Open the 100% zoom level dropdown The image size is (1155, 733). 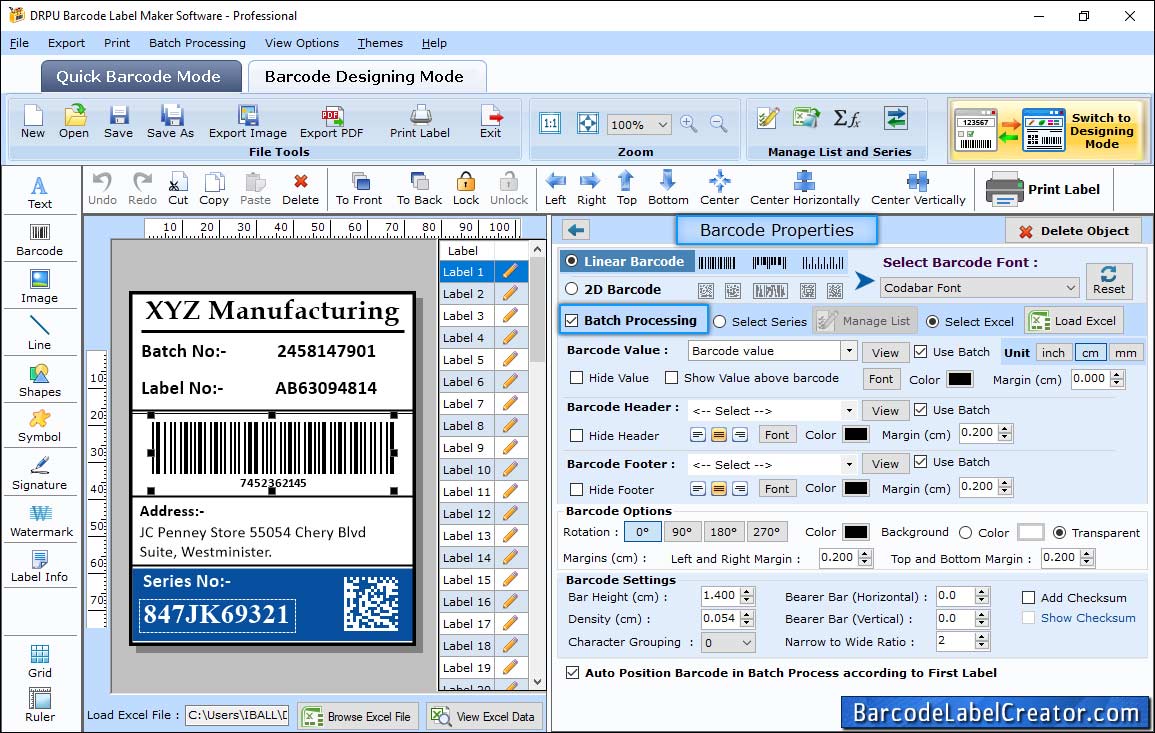639,124
